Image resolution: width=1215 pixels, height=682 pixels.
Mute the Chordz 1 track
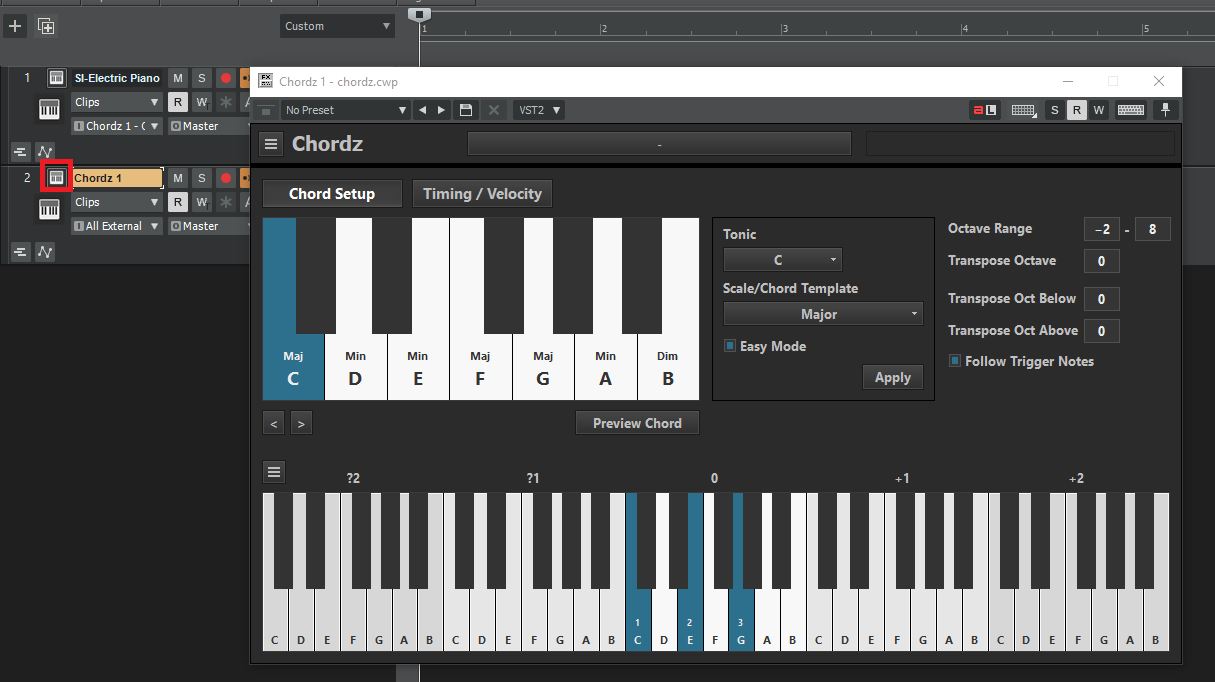click(x=178, y=178)
